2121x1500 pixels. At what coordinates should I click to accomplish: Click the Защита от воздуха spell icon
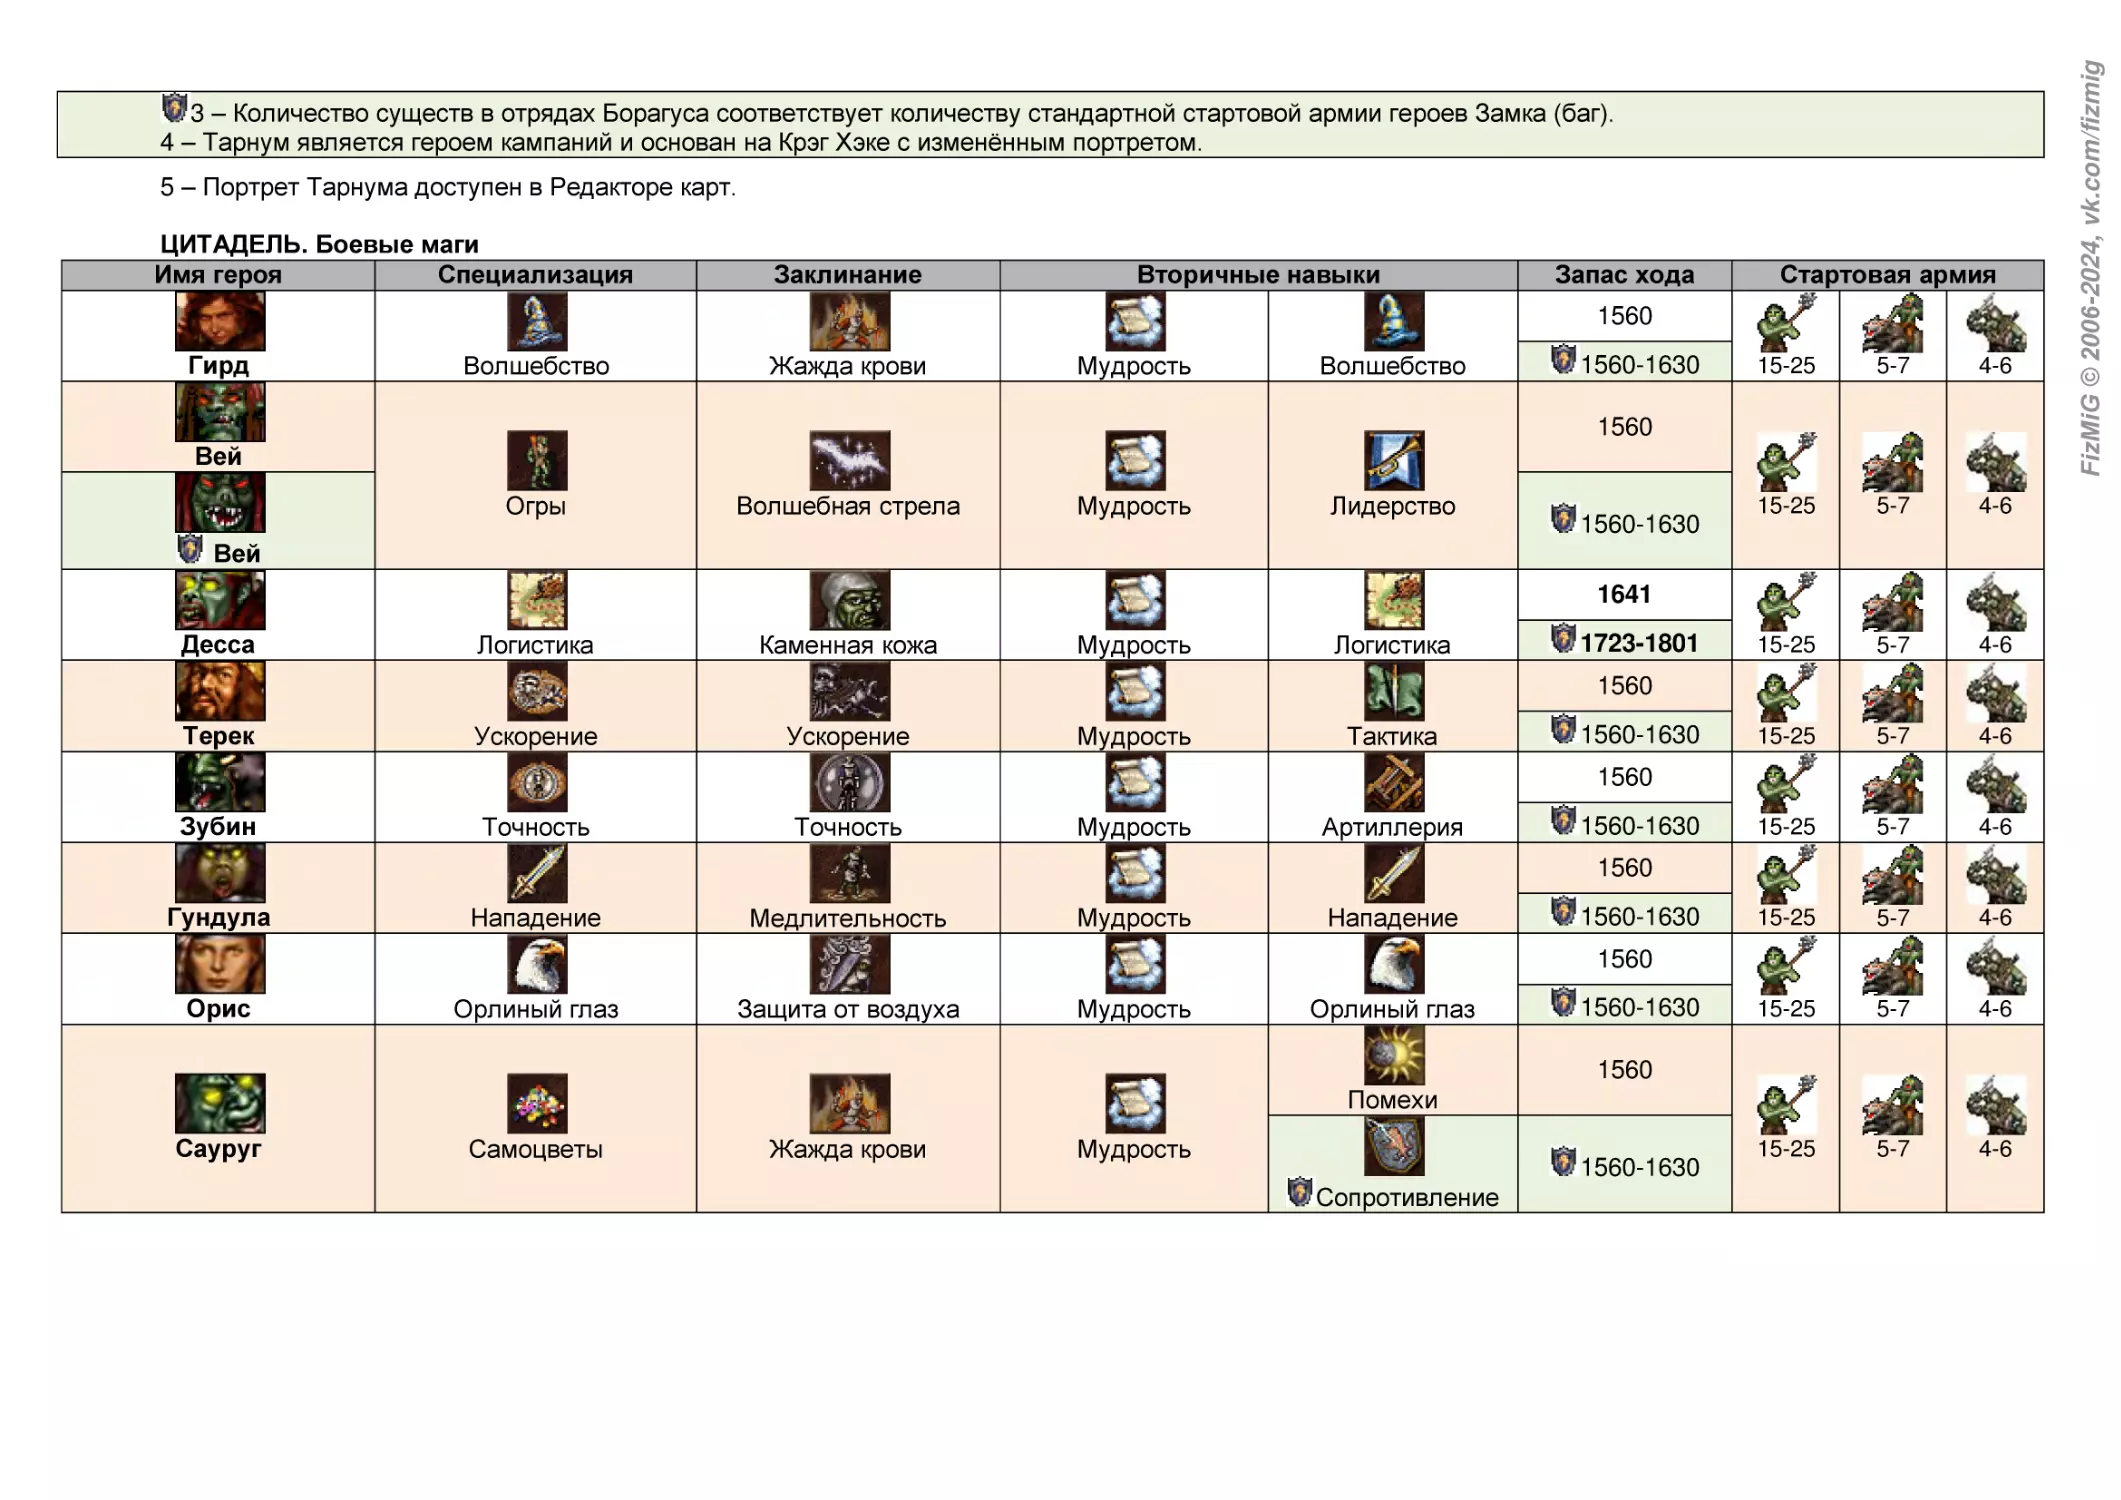(x=850, y=964)
